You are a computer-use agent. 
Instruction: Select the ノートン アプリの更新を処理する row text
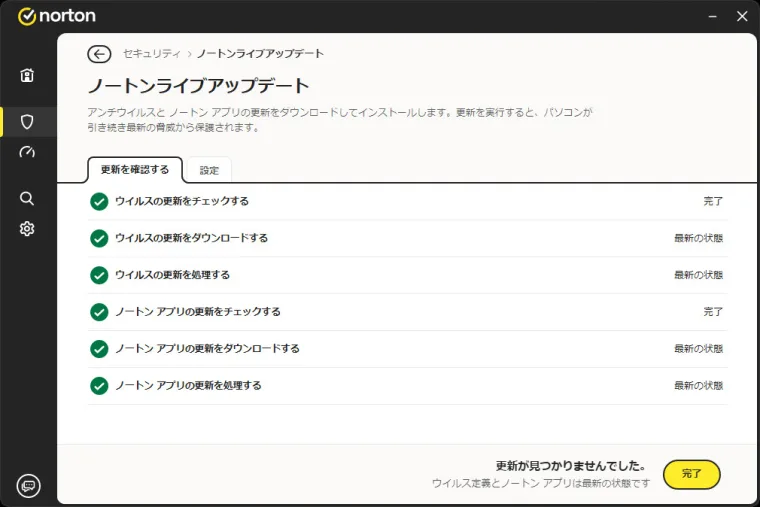click(x=189, y=386)
